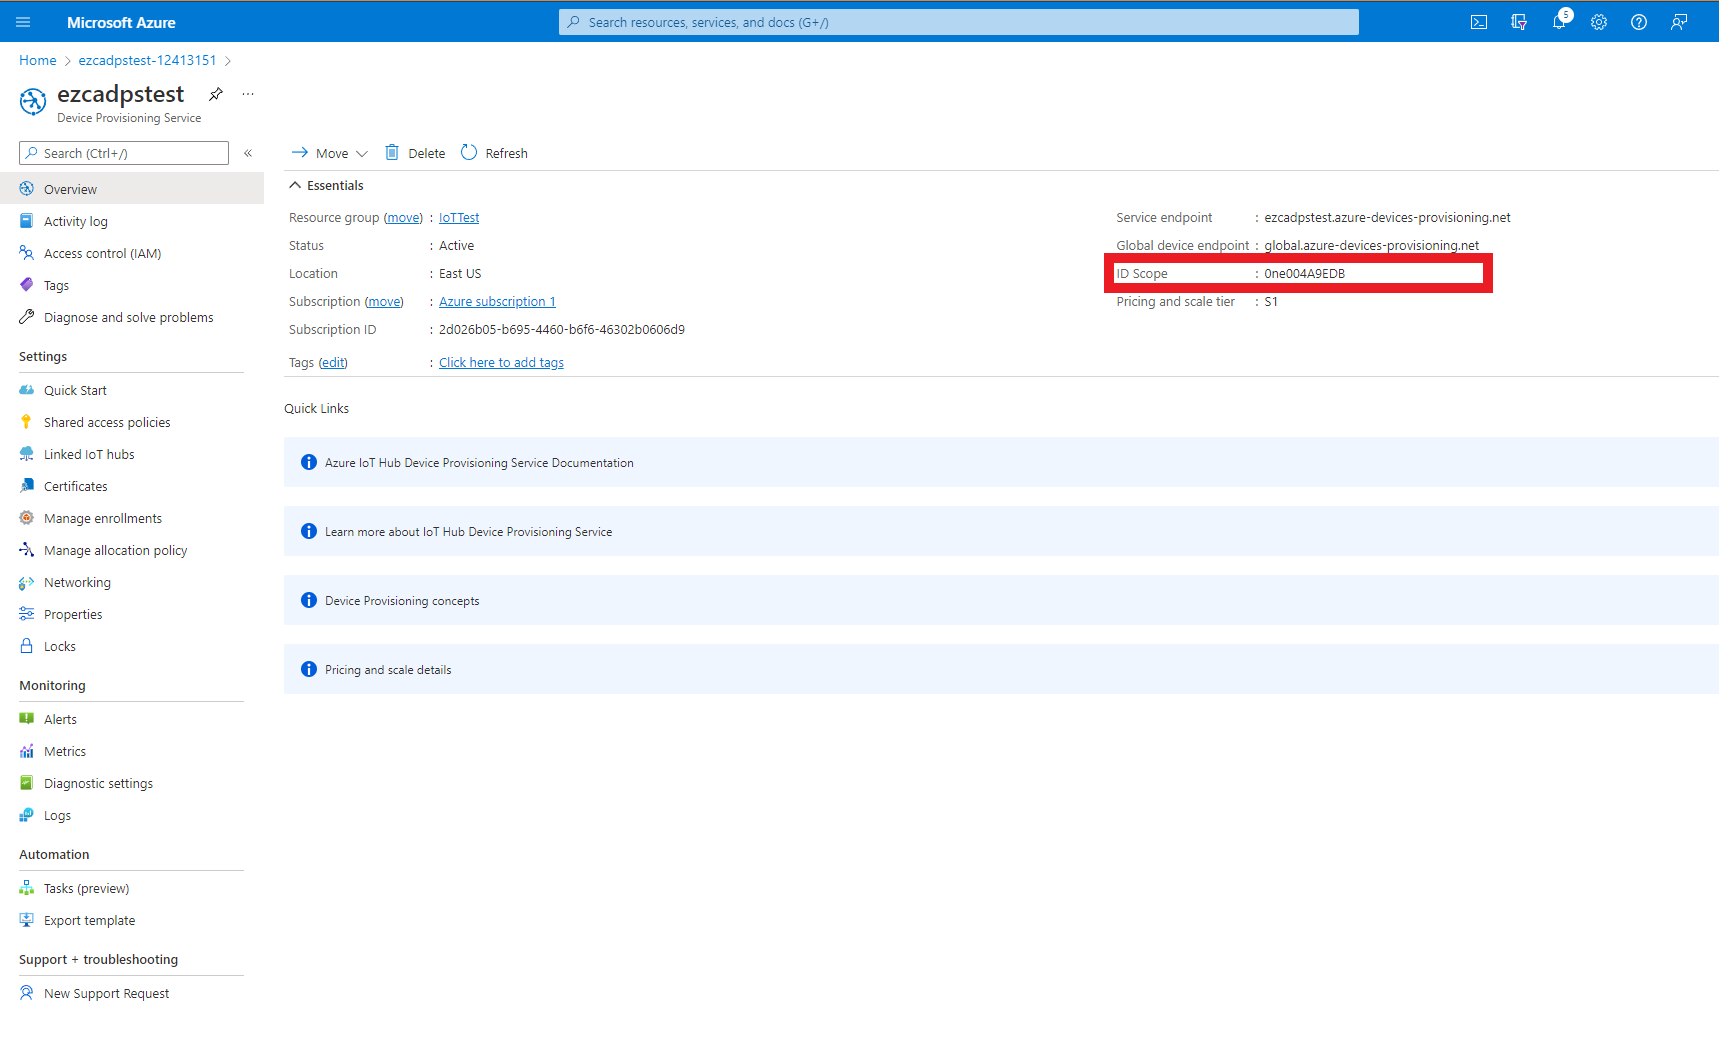Select the Subscription ID value 2d026b05-b695...
The height and width of the screenshot is (1064, 1719).
tap(562, 329)
